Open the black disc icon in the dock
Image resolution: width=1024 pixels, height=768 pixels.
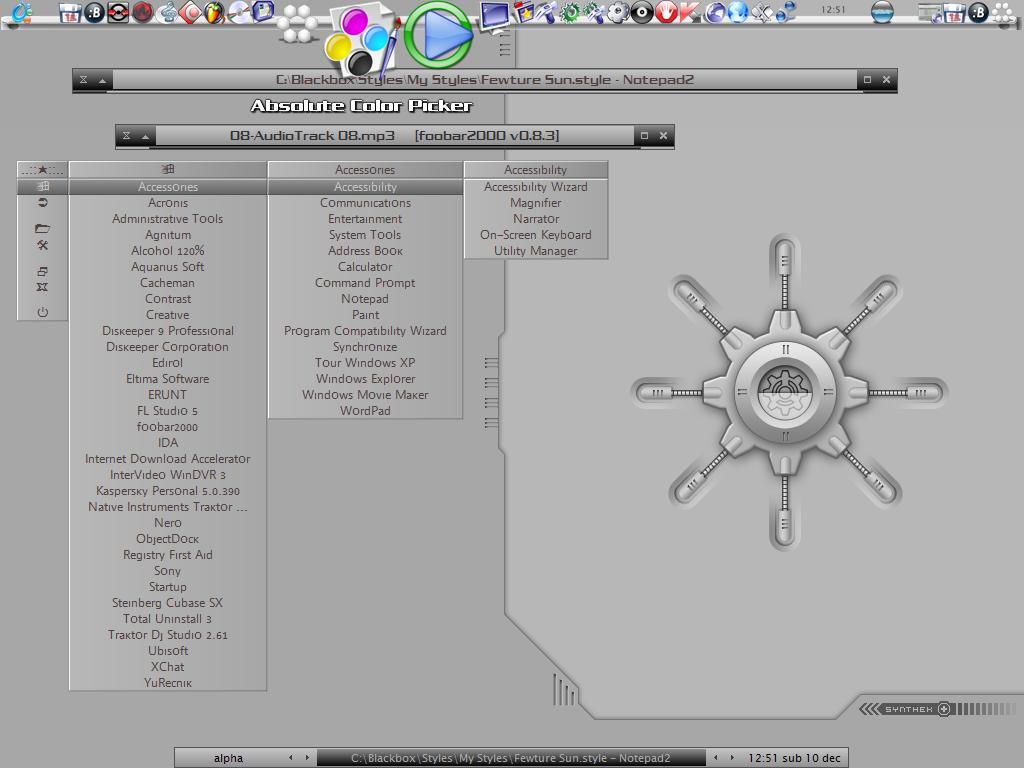coord(642,12)
